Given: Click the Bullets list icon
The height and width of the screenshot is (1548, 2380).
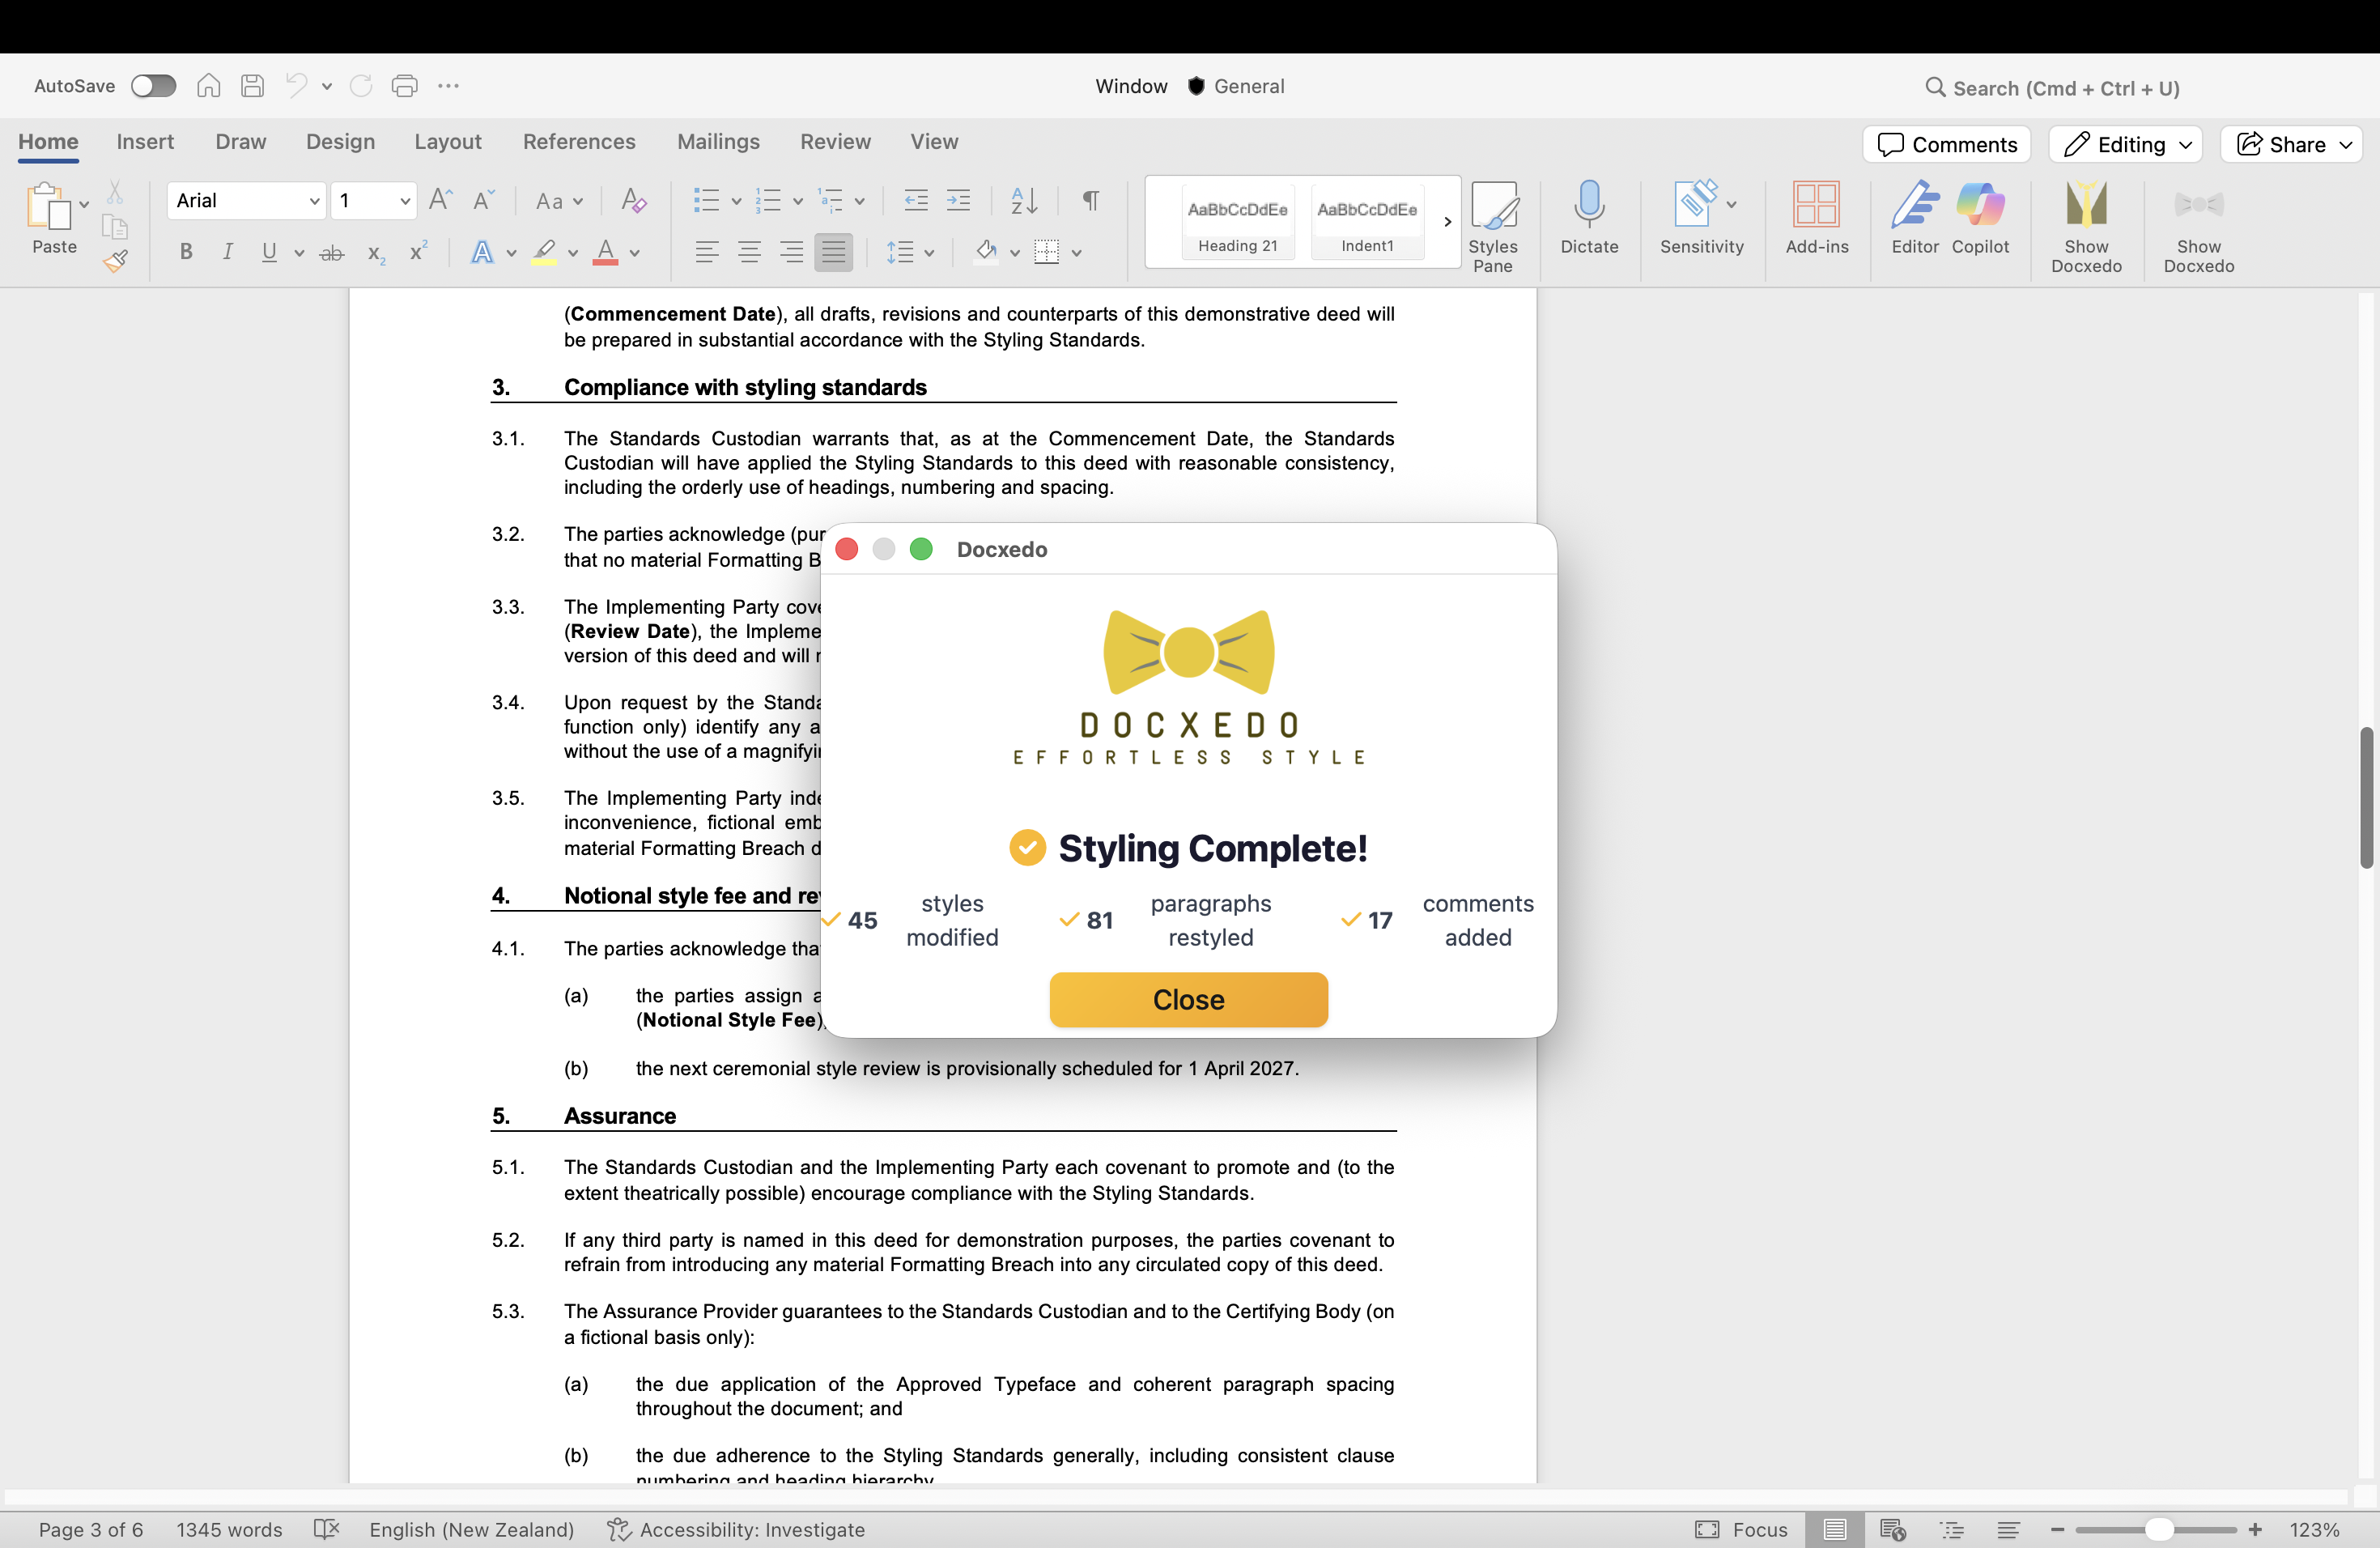Looking at the screenshot, I should pos(706,201).
